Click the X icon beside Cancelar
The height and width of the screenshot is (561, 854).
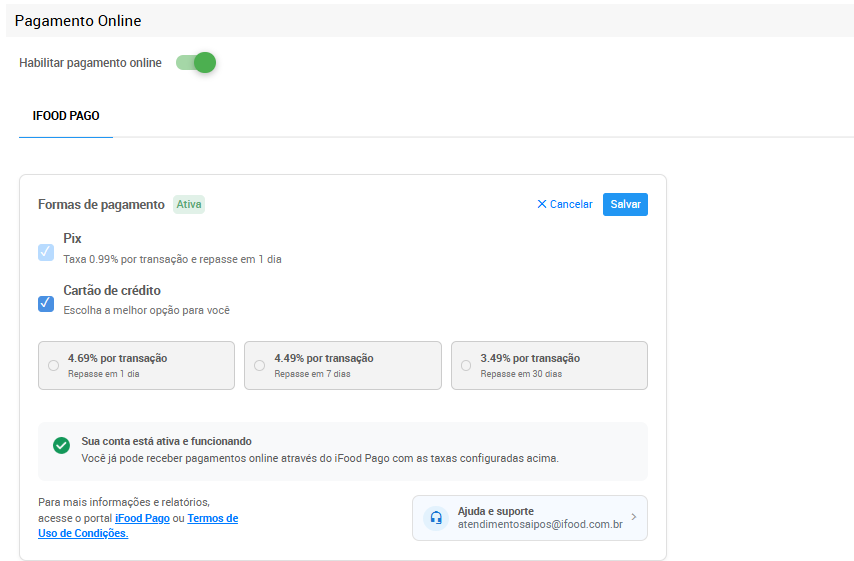pyautogui.click(x=542, y=204)
